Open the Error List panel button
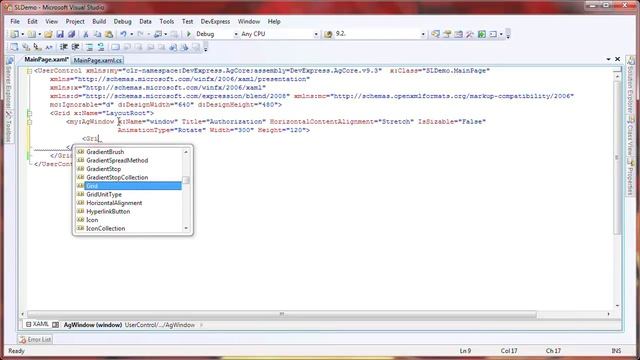 [x=35, y=339]
